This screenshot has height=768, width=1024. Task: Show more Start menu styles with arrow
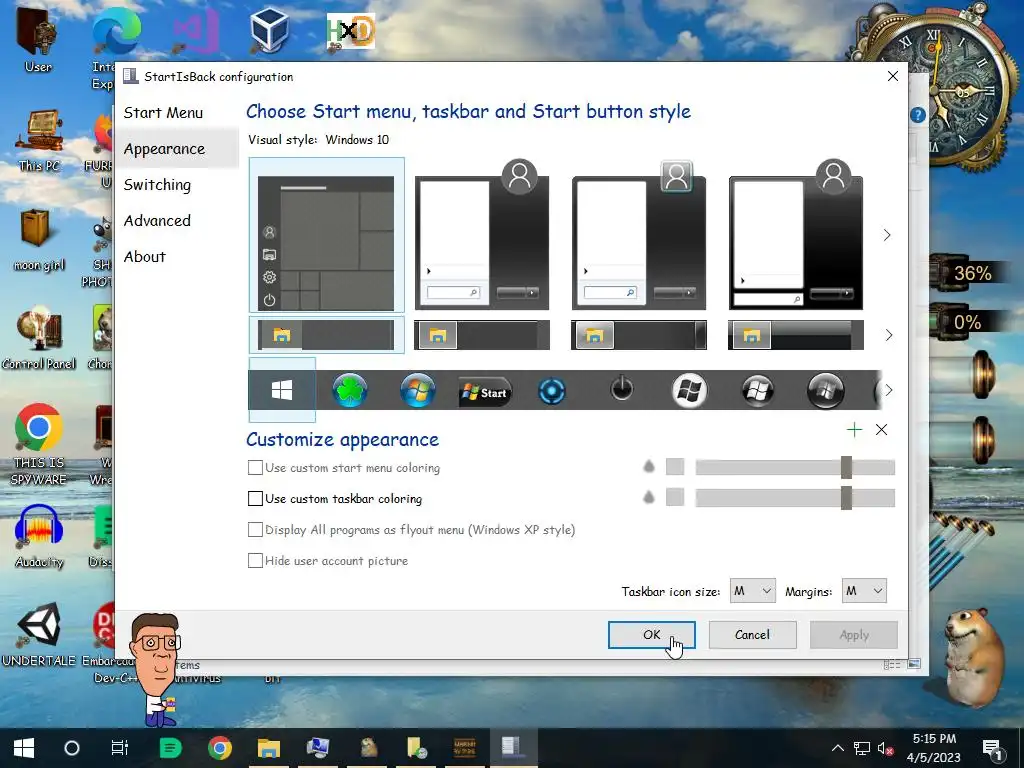point(887,235)
